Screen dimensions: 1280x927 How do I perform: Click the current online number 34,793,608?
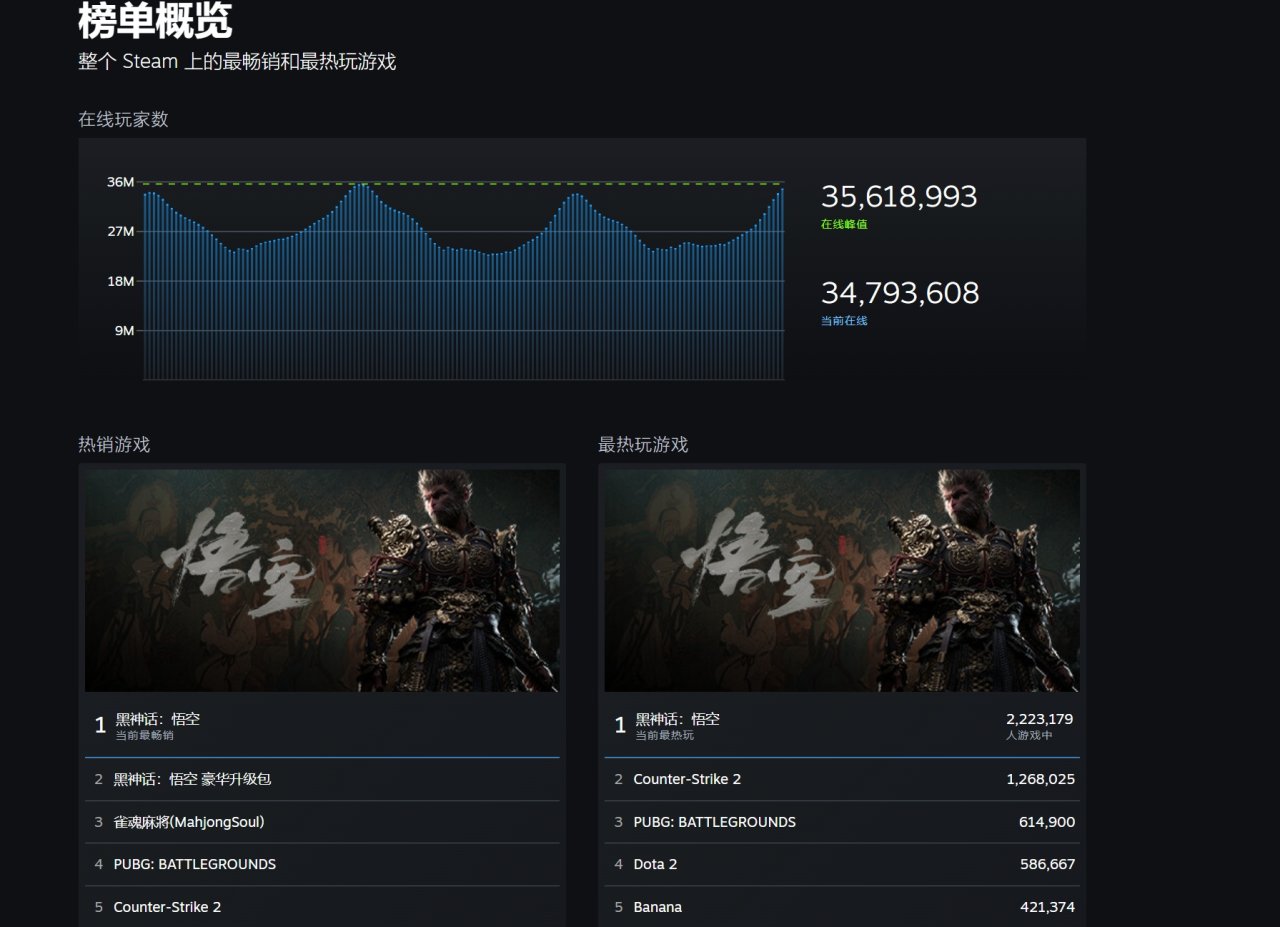point(900,293)
